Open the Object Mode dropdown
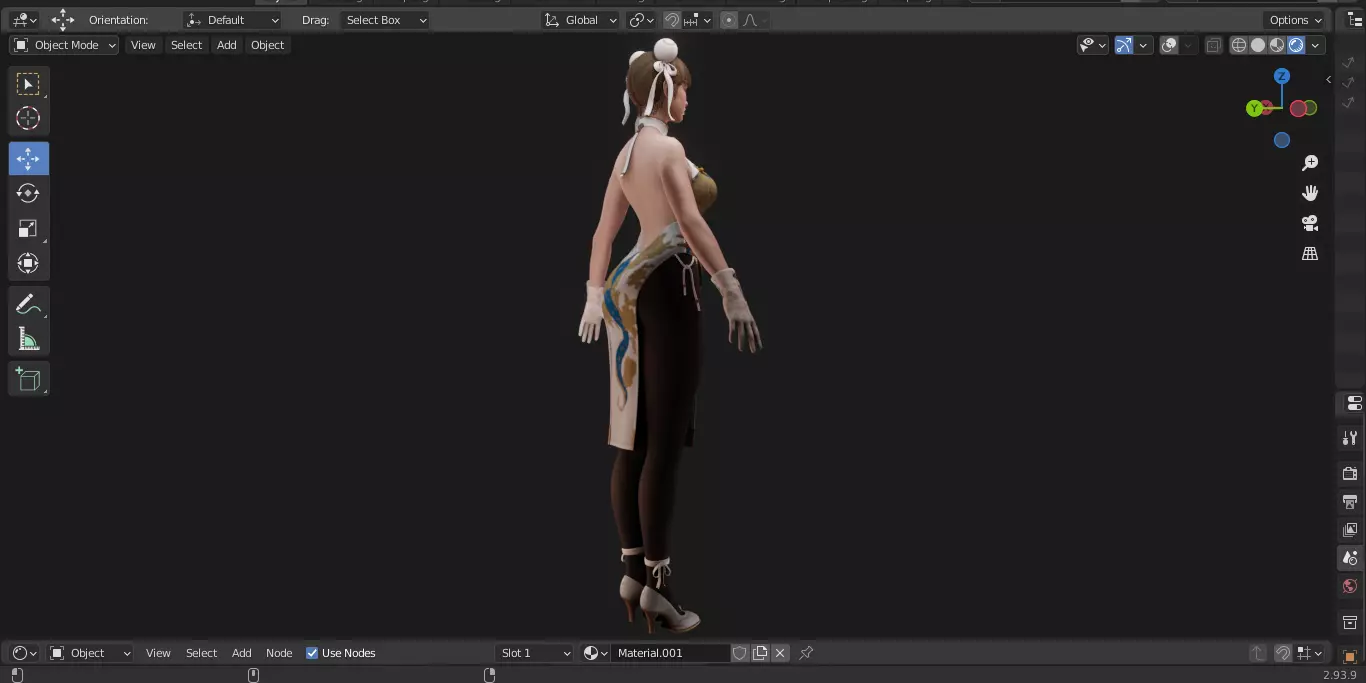This screenshot has height=683, width=1366. (x=64, y=45)
